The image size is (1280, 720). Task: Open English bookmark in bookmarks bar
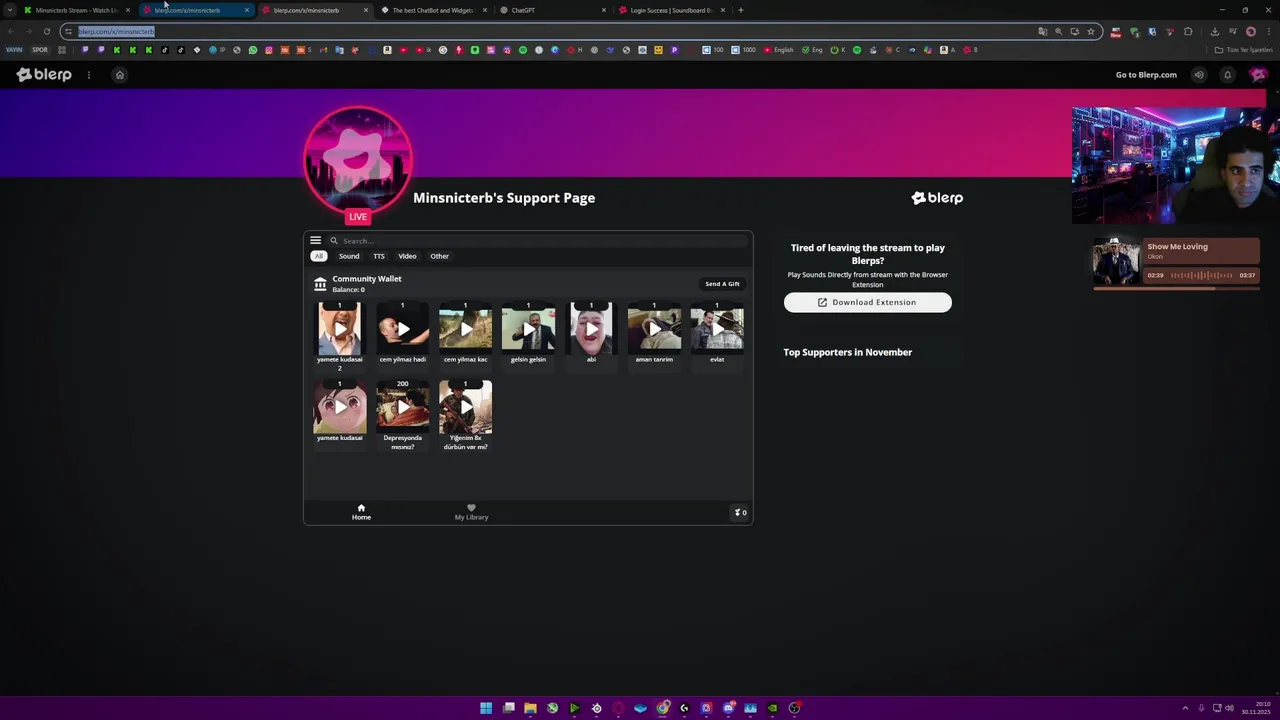tap(779, 50)
